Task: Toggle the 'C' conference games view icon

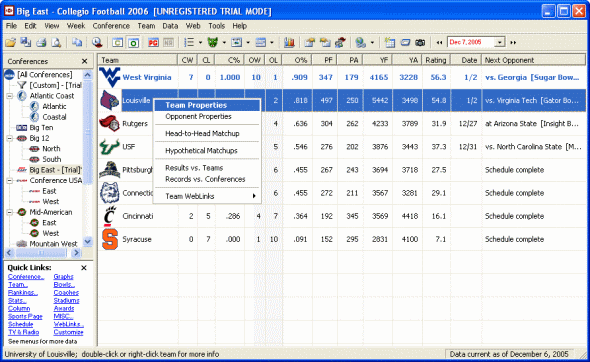Action: tap(117, 43)
